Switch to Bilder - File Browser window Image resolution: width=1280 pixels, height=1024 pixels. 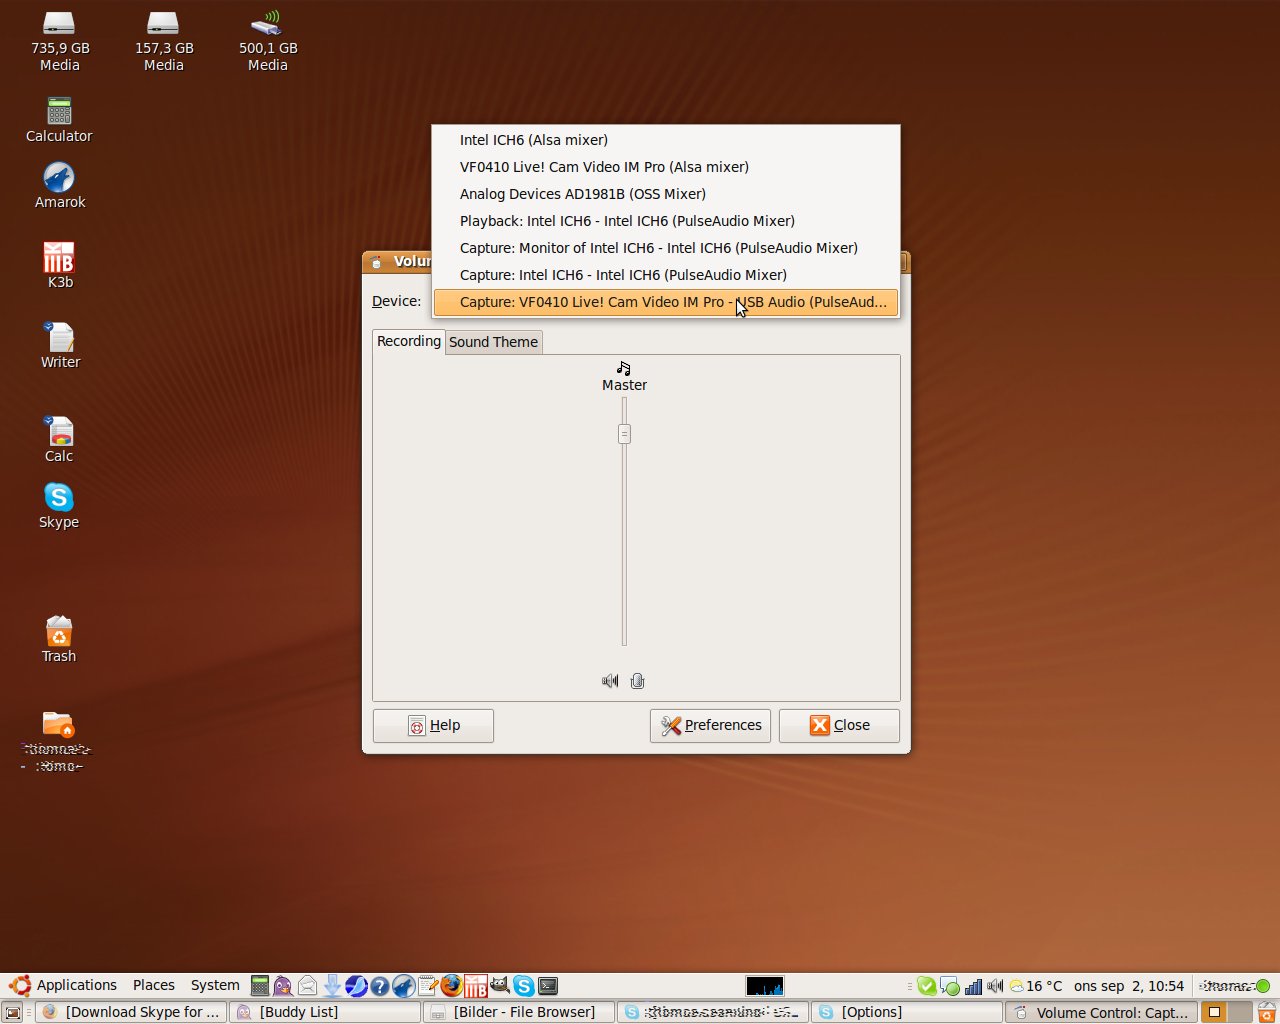tap(519, 1012)
